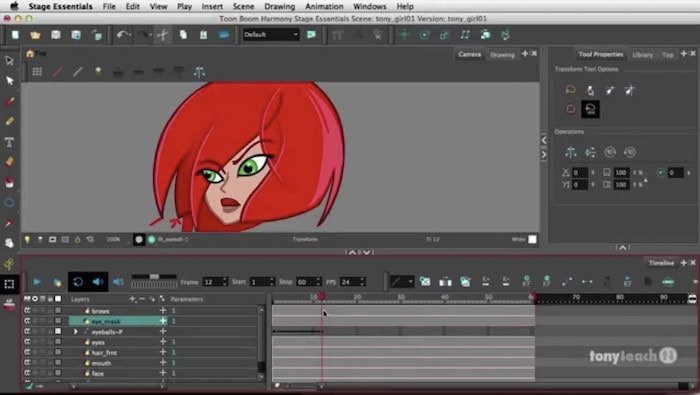This screenshot has height=395, width=700.
Task: Click Flip Horizontal in Operations section
Action: (571, 152)
